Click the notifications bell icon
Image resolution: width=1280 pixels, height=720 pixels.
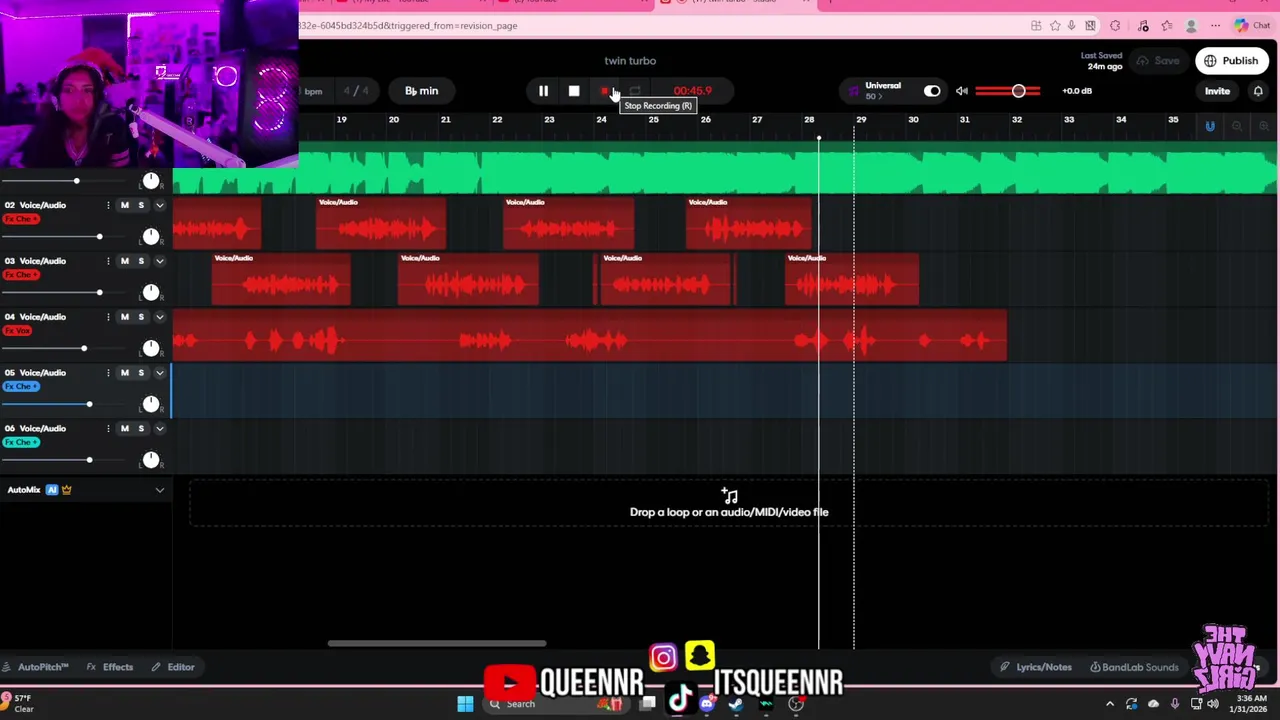click(x=1258, y=91)
